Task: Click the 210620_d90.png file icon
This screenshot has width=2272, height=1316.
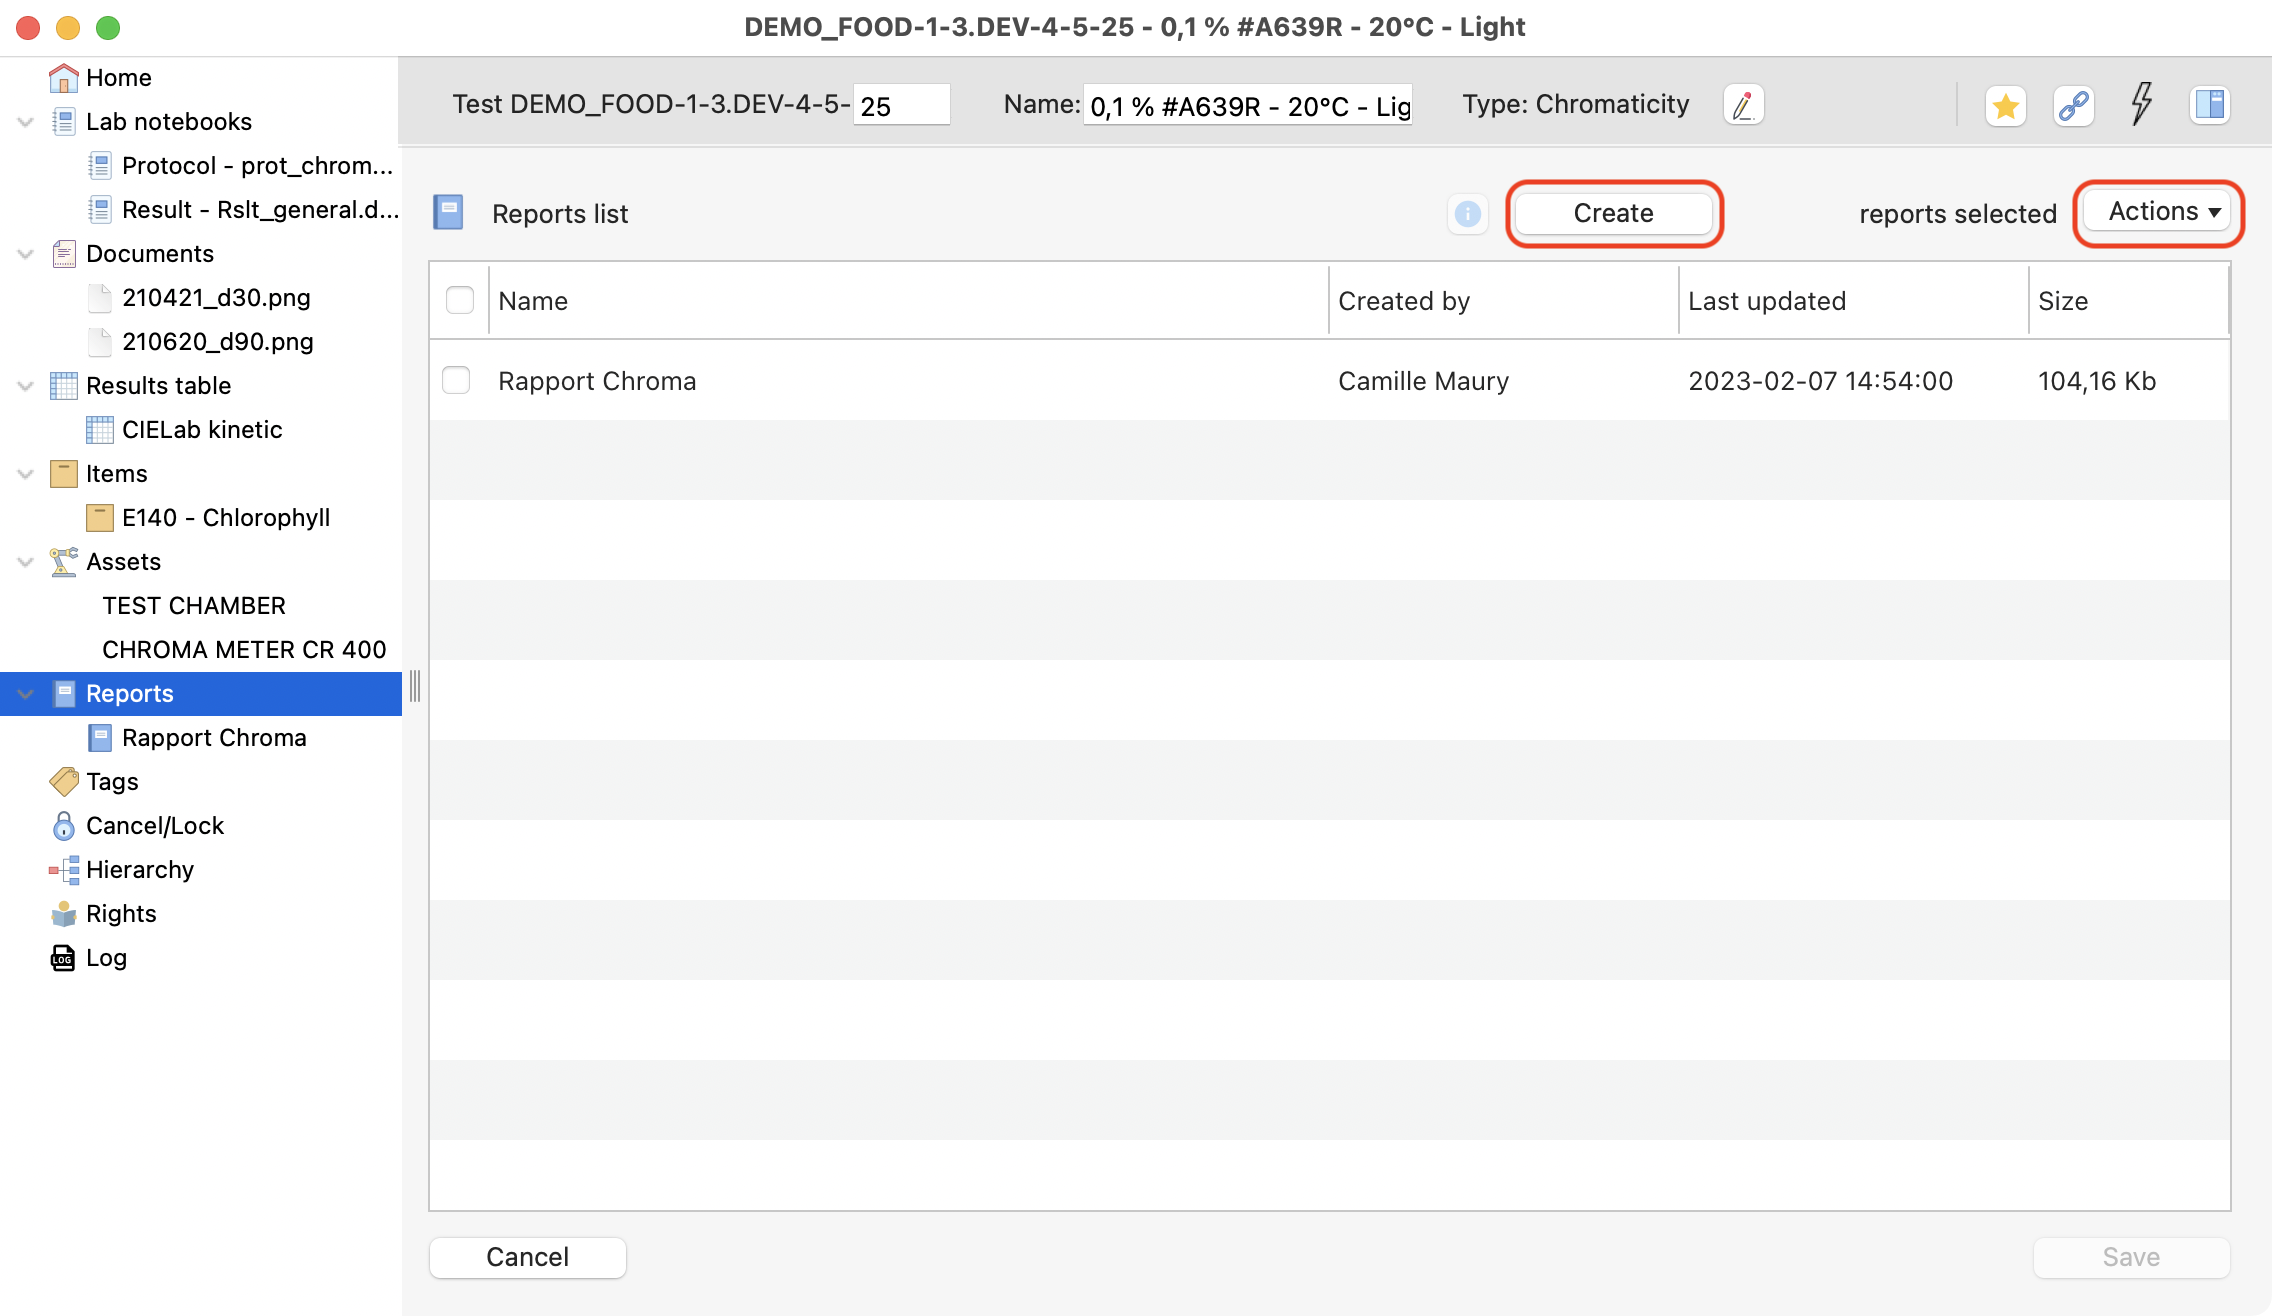Action: [x=99, y=342]
